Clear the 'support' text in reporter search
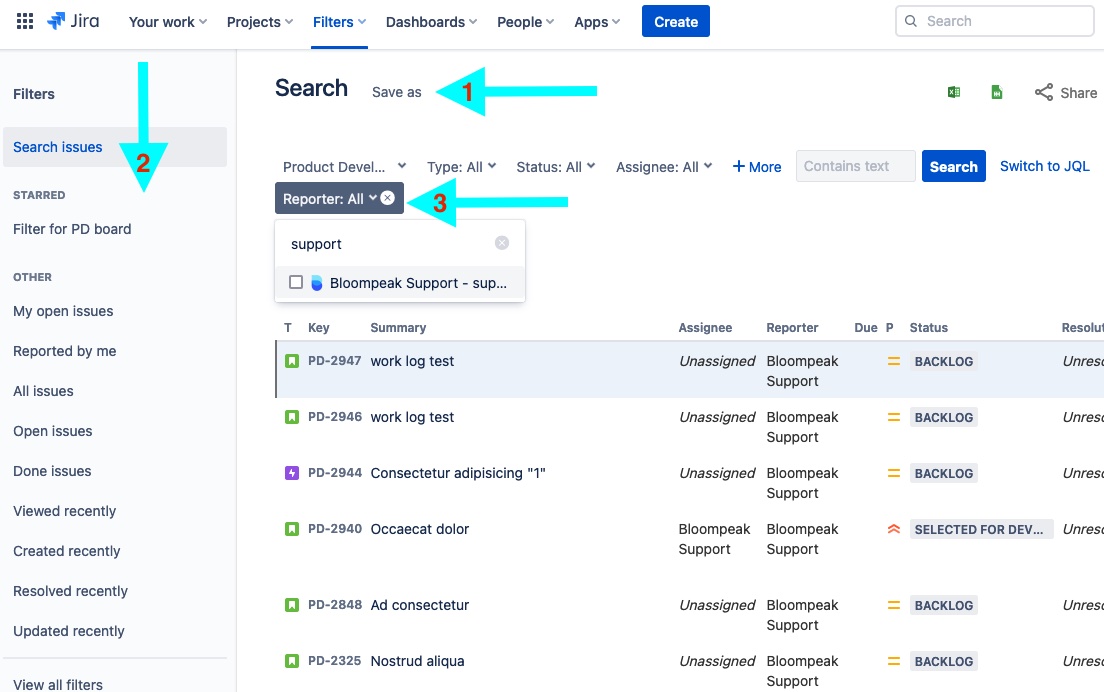1104x692 pixels. [501, 243]
